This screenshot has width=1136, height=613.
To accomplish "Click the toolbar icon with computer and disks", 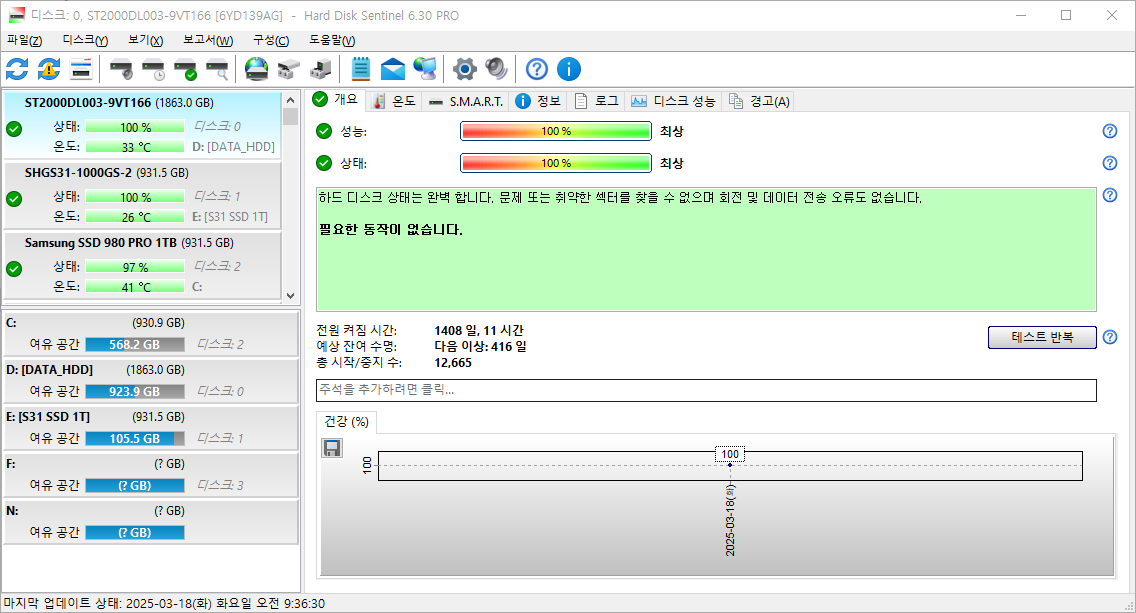I will (320, 70).
